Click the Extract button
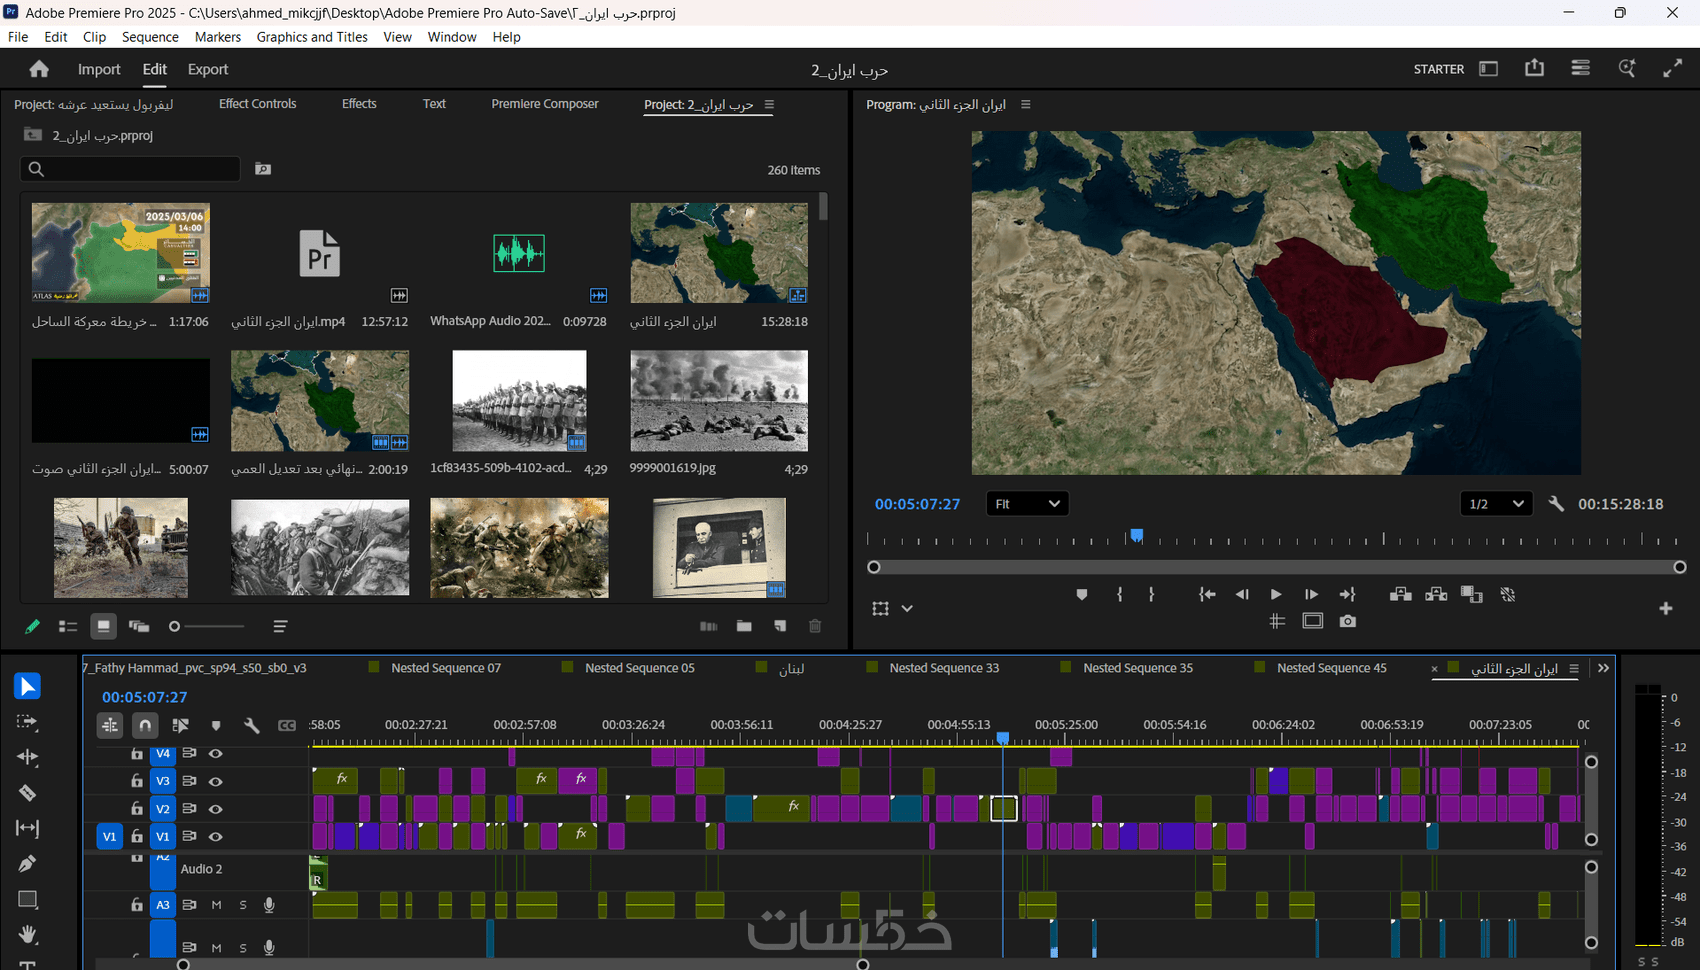Screen dimensions: 1700x970 click(1436, 594)
